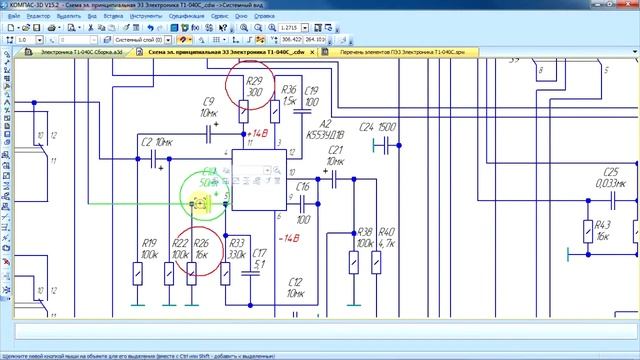Save the drawing with the diskette icon

pyautogui.click(x=37, y=28)
